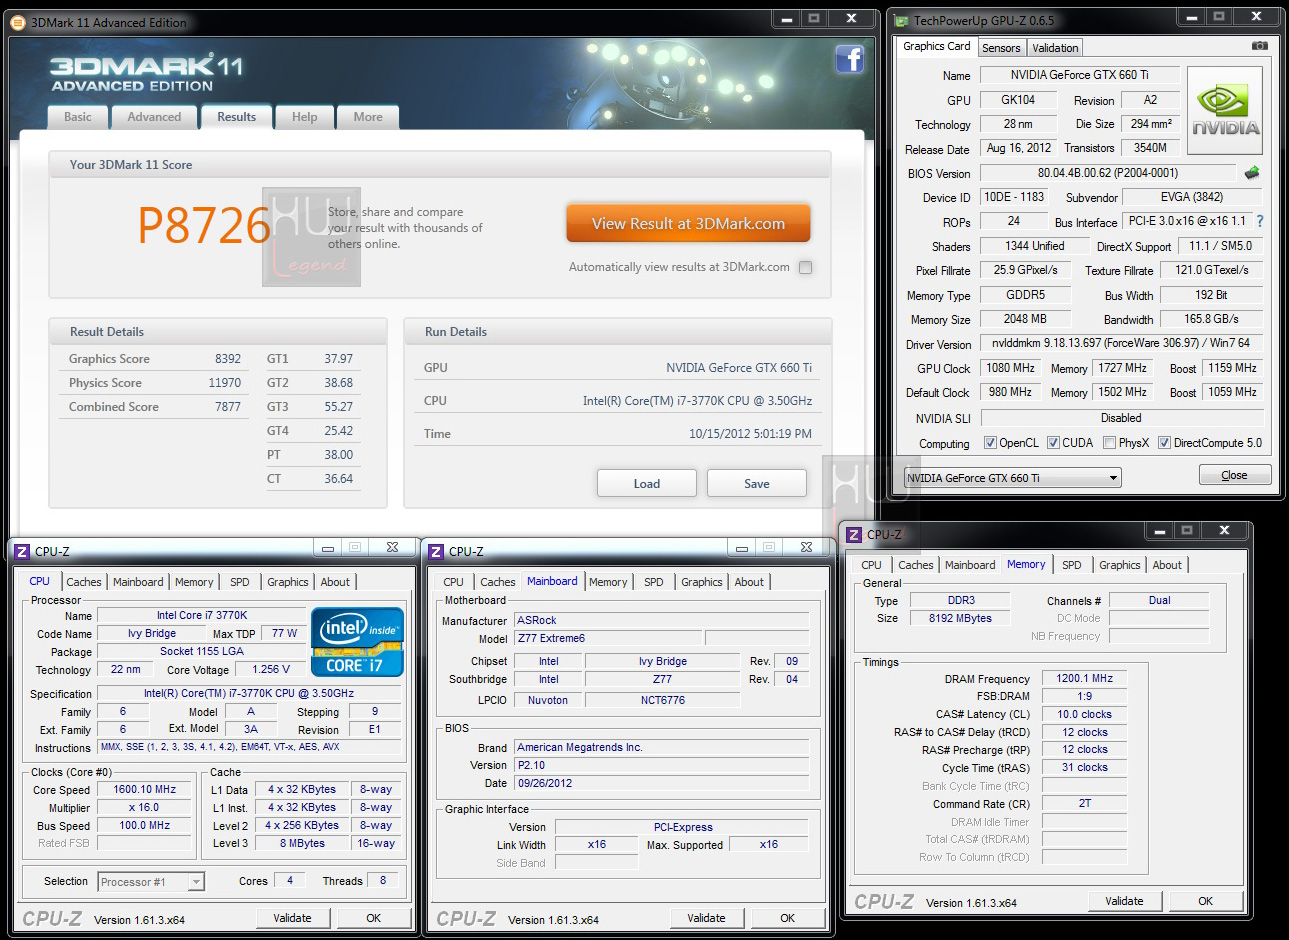Image resolution: width=1289 pixels, height=940 pixels.
Task: Click OK in the CPU-Z Mainboard window
Action: click(788, 918)
